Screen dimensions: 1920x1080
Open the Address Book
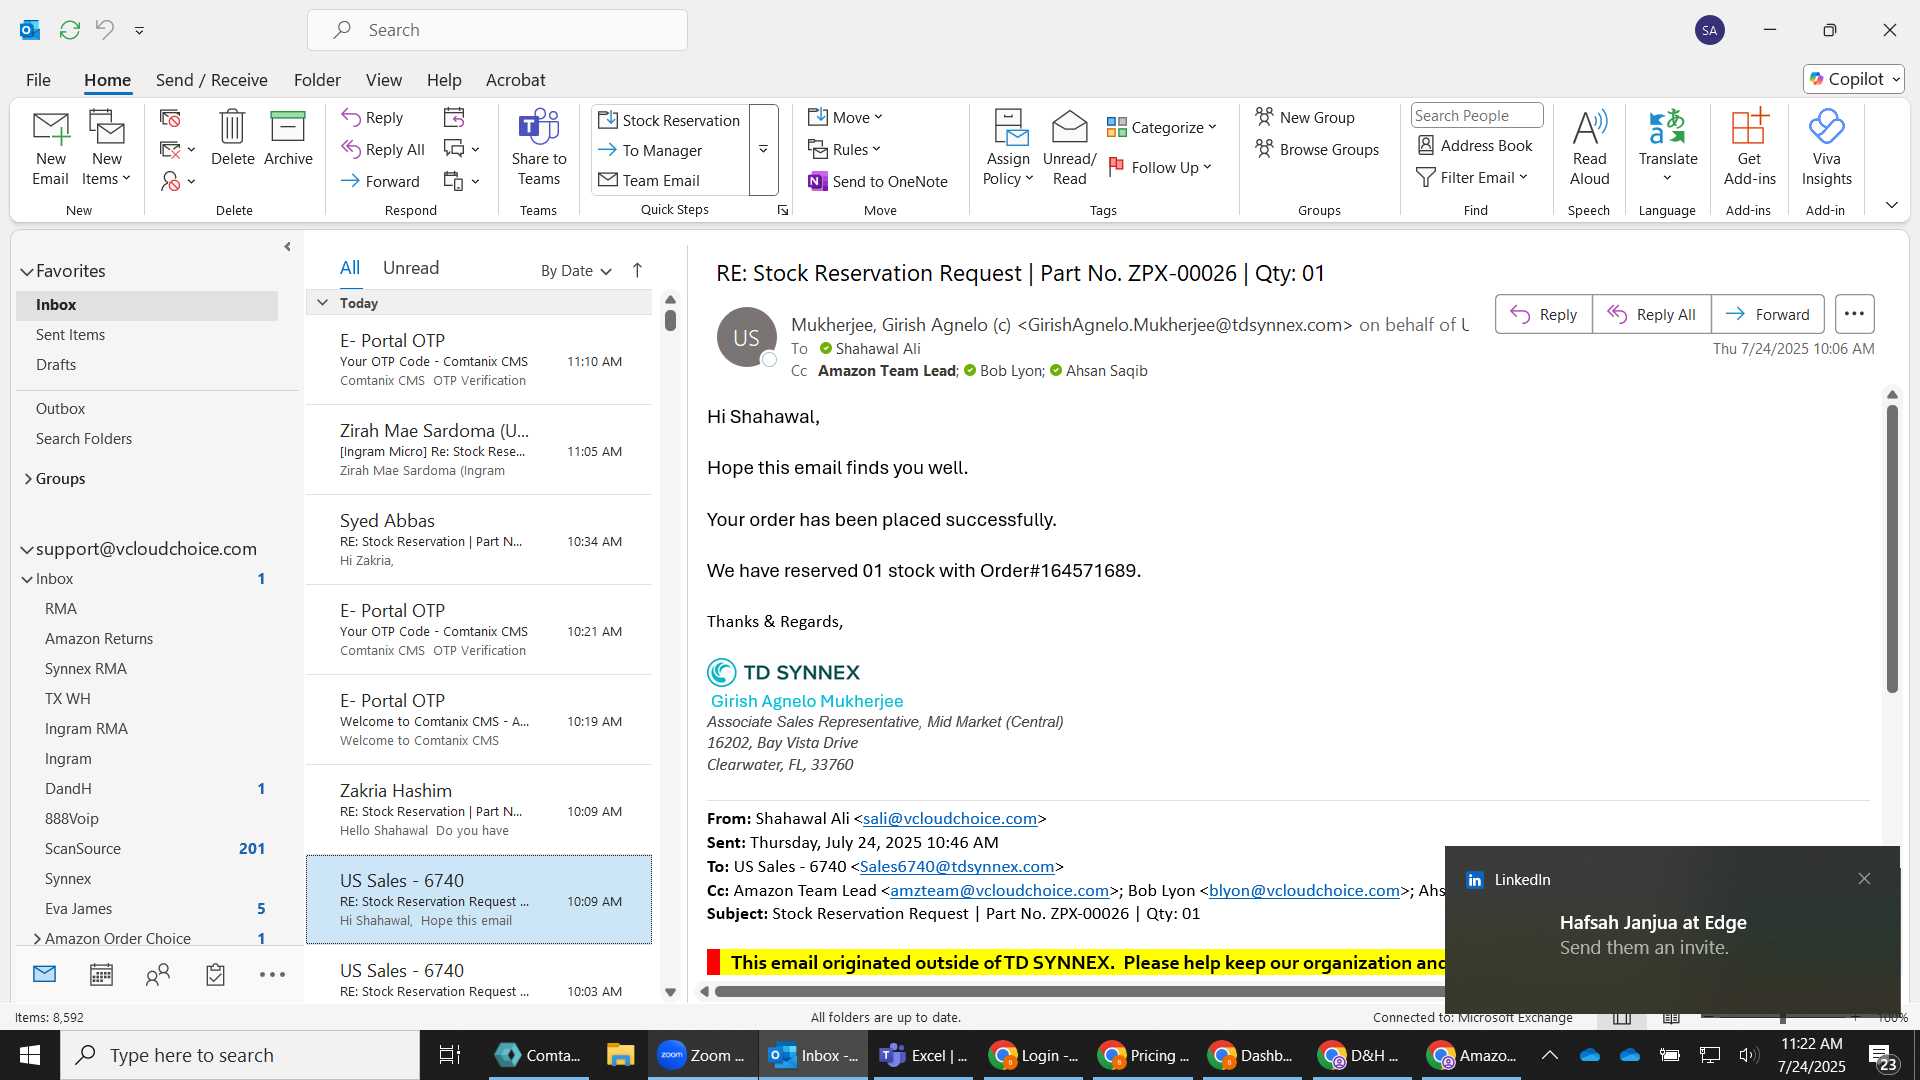(x=1475, y=145)
